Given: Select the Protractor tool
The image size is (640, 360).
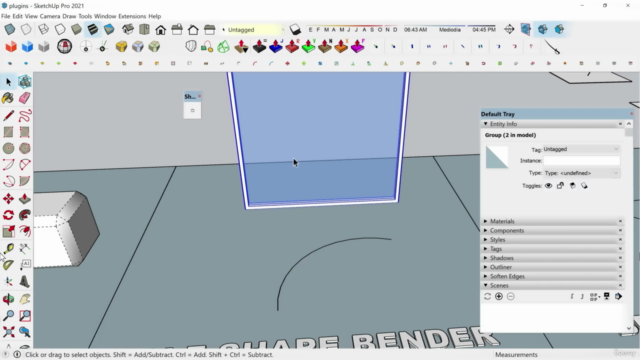Looking at the screenshot, I should 8,265.
